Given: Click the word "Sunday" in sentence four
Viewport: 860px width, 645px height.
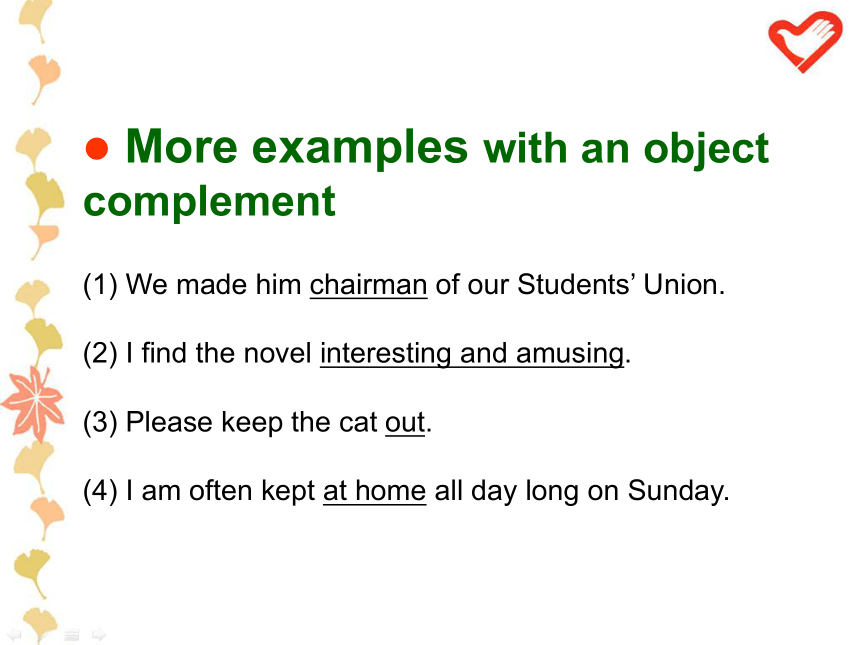Looking at the screenshot, I should (x=675, y=491).
